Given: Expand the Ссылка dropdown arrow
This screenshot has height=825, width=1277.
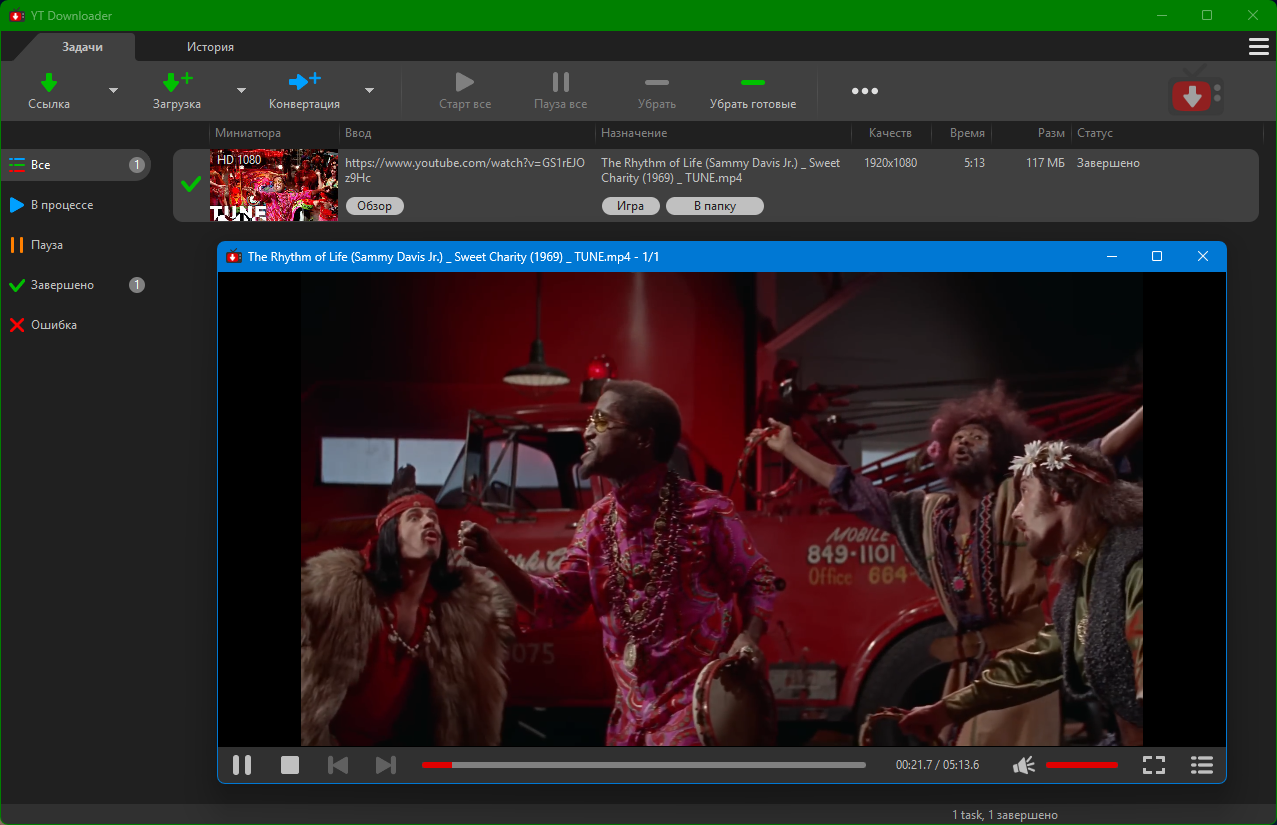Looking at the screenshot, I should coord(113,91).
